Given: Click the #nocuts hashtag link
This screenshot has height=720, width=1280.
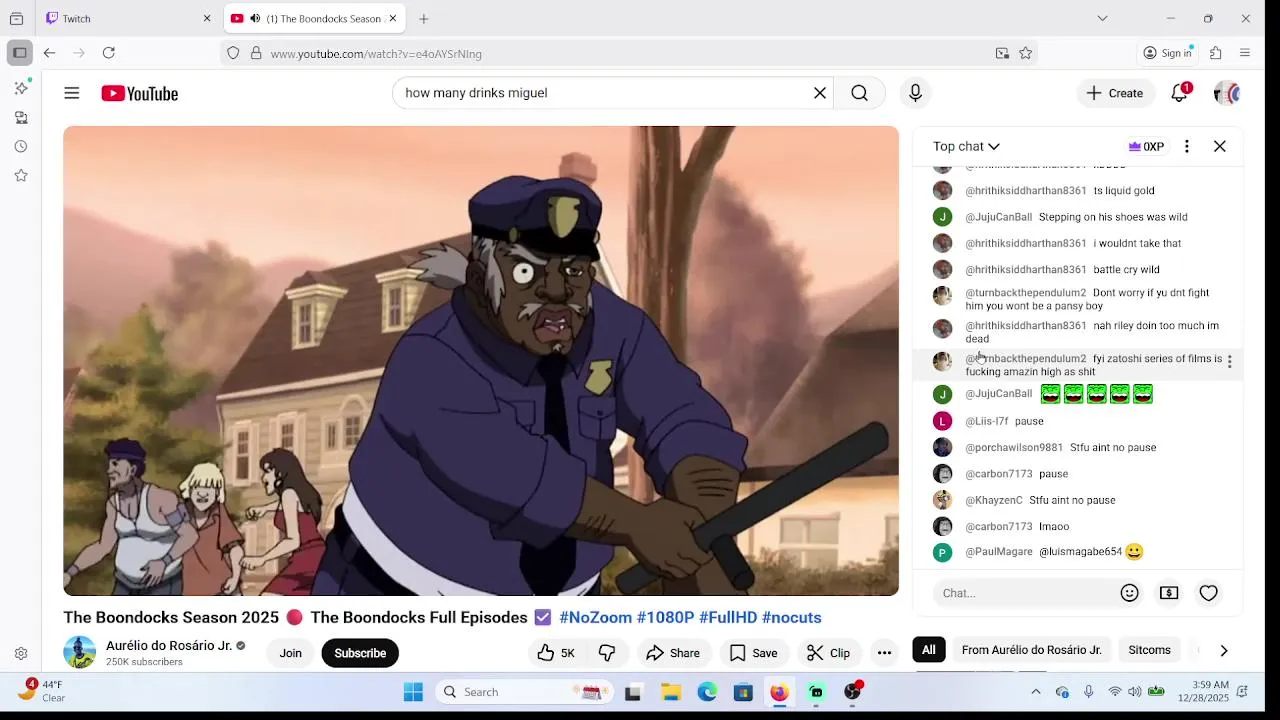Looking at the screenshot, I should (791, 618).
